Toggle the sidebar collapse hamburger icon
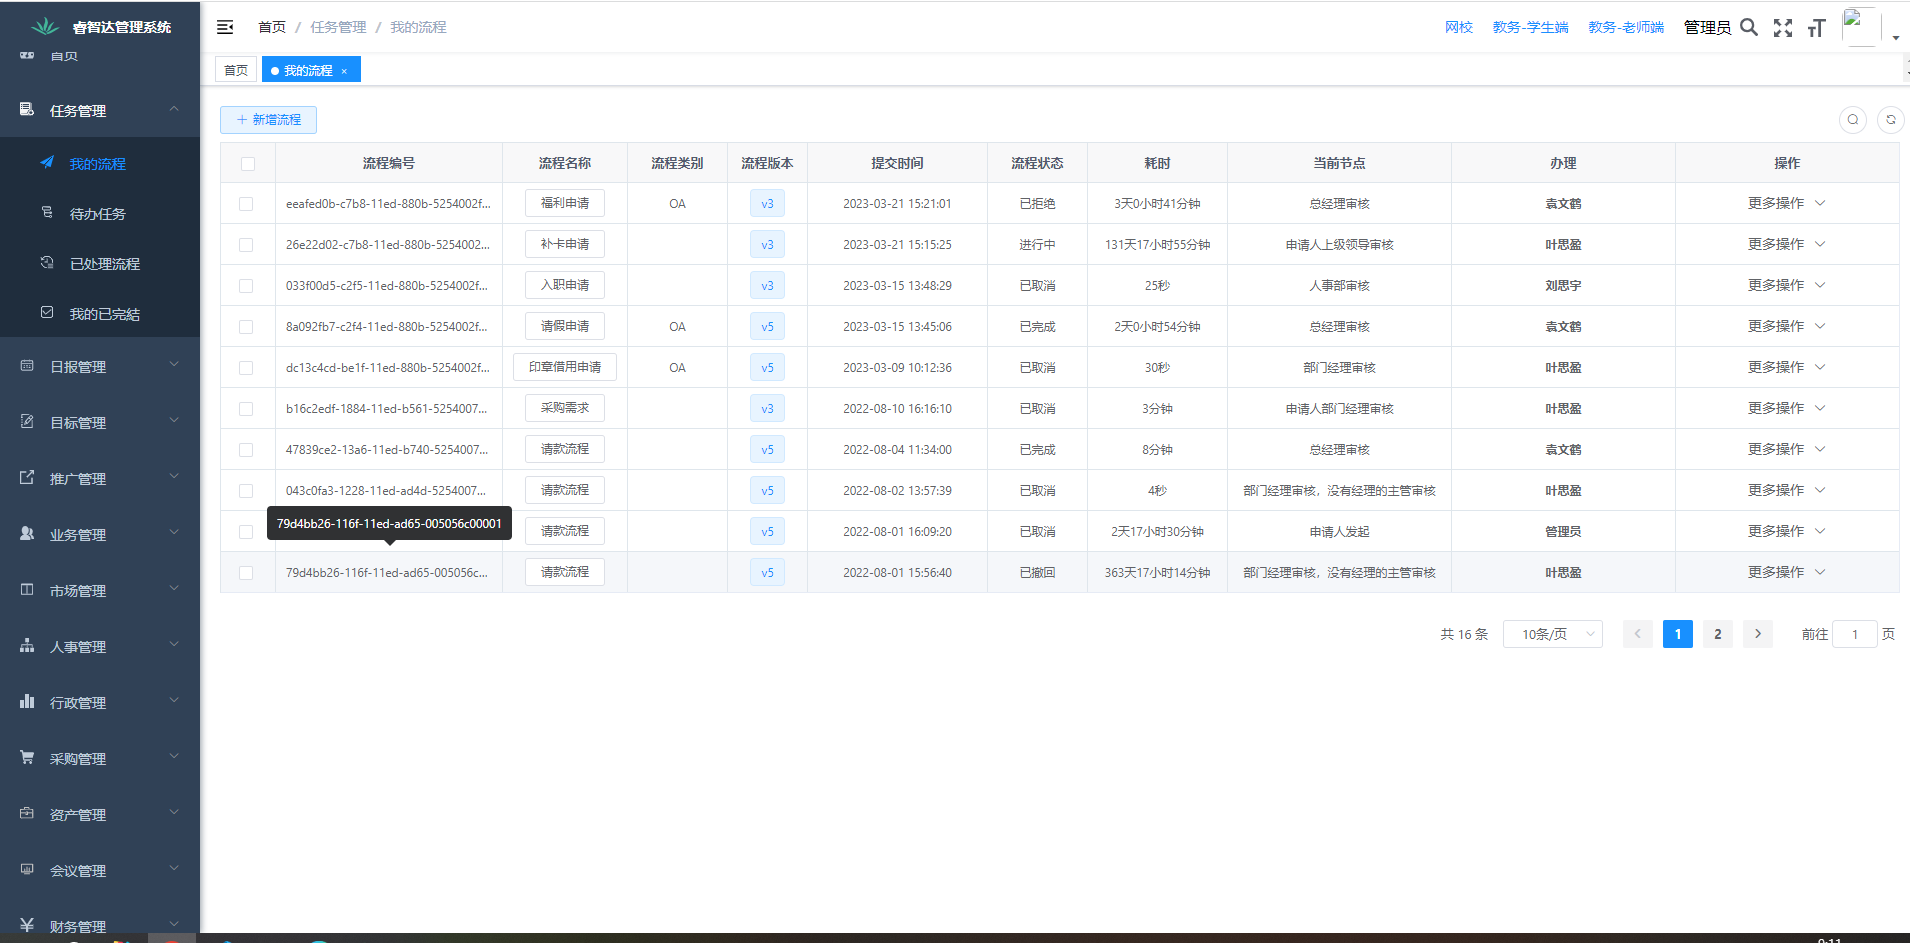Image resolution: width=1910 pixels, height=943 pixels. pos(225,27)
